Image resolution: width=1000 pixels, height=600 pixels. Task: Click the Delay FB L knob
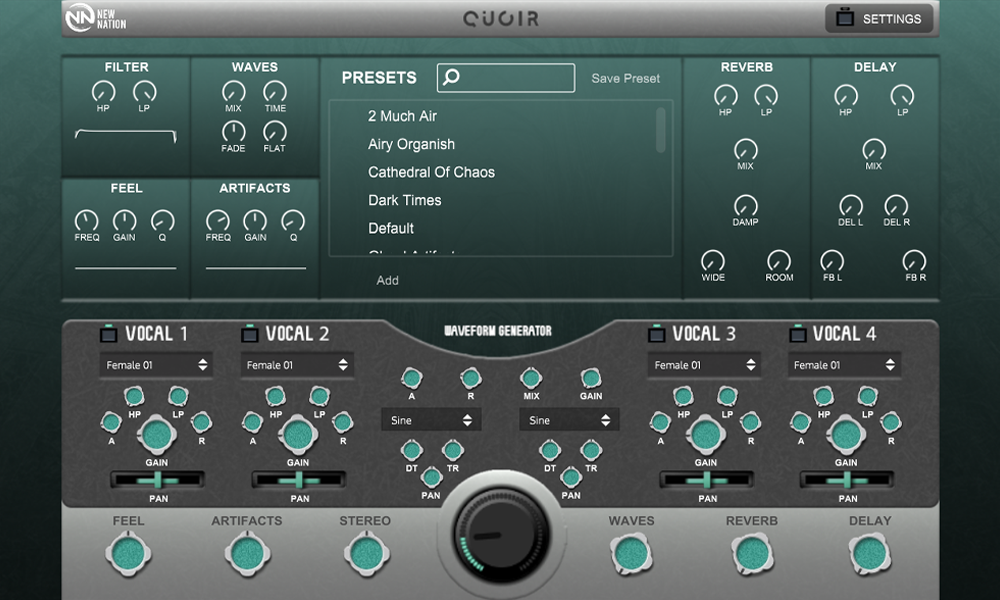point(832,261)
